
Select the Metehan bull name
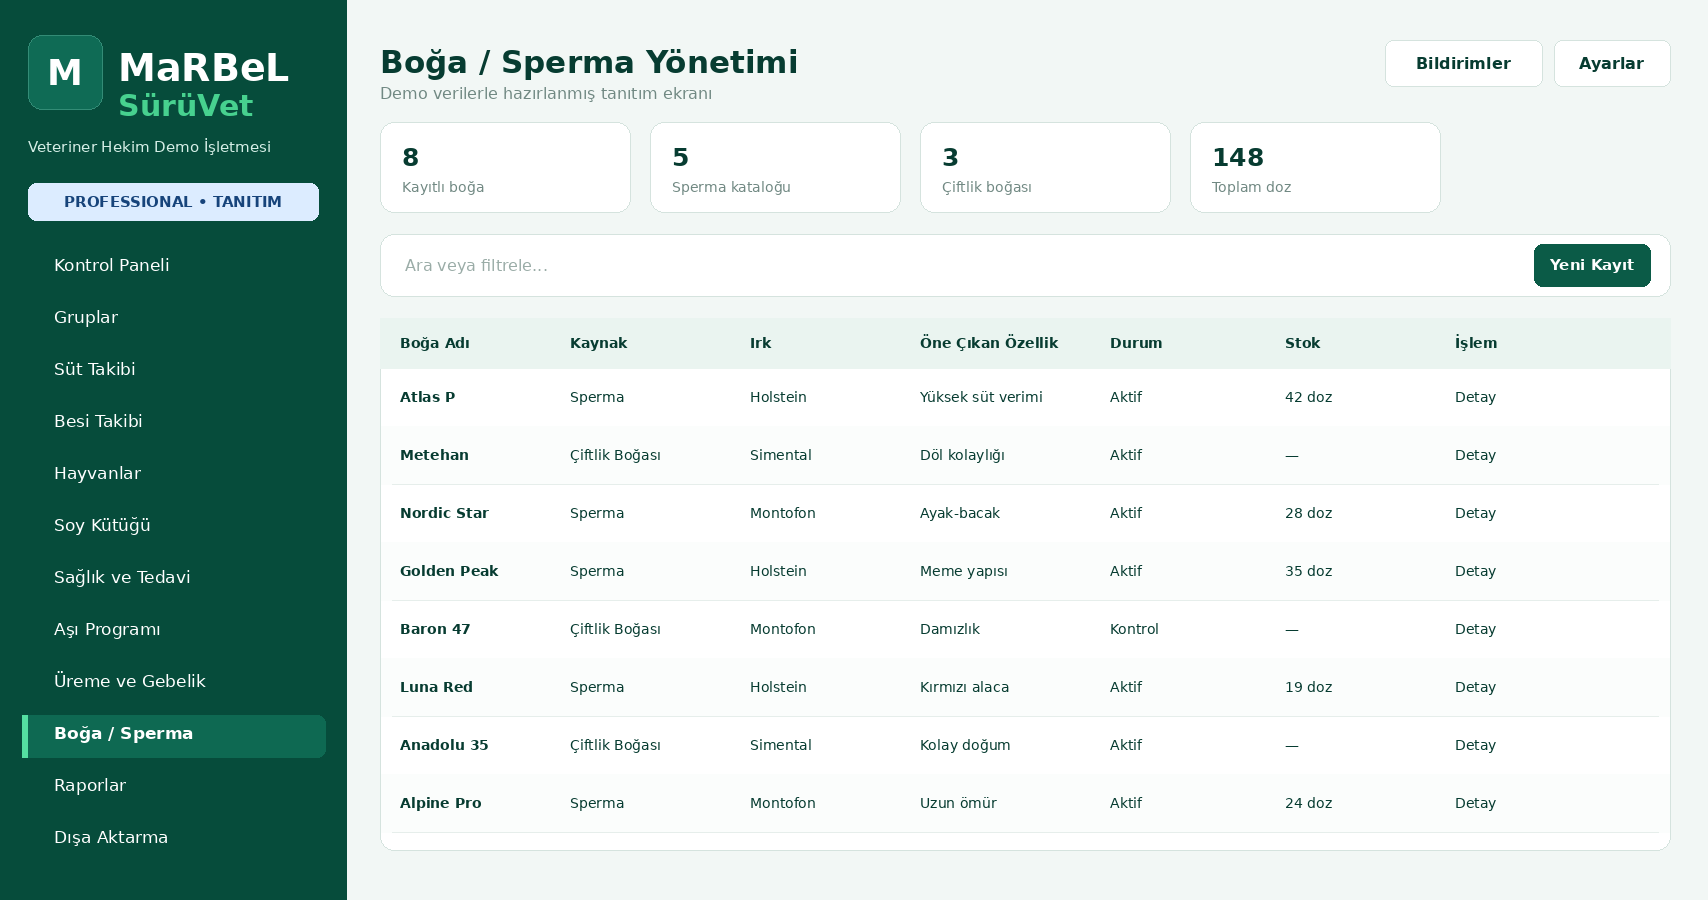click(434, 455)
